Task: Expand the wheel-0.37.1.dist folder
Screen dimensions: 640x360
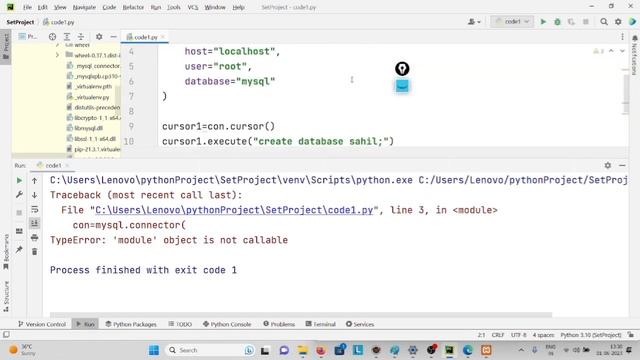Action: pos(57,55)
